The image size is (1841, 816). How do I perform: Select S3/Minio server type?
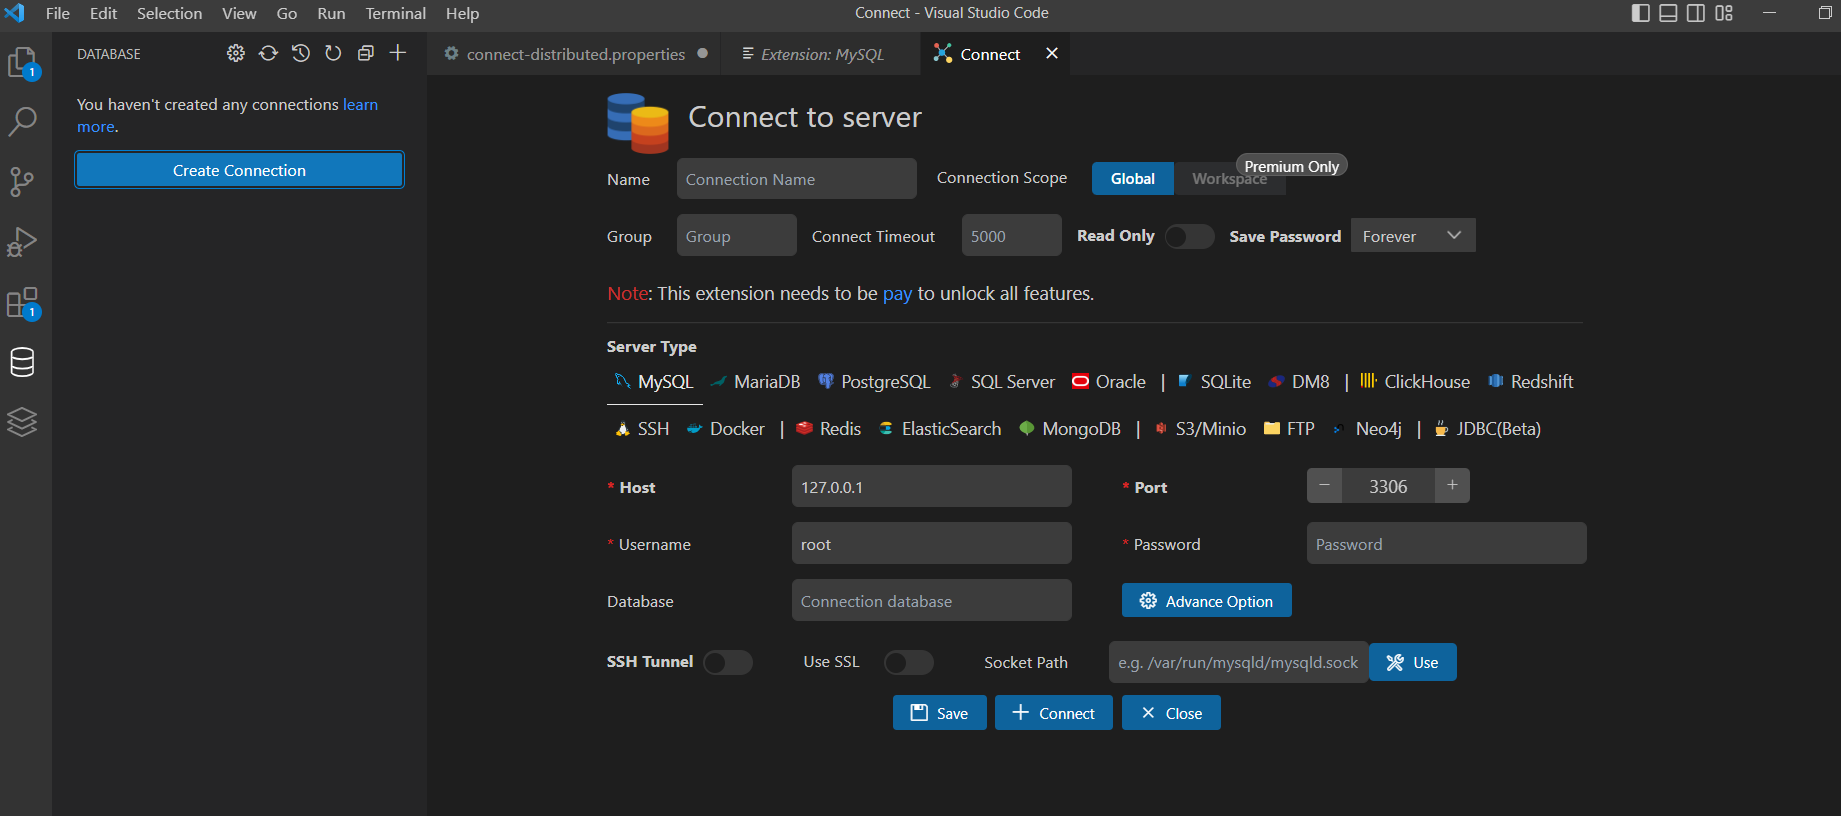point(1200,429)
